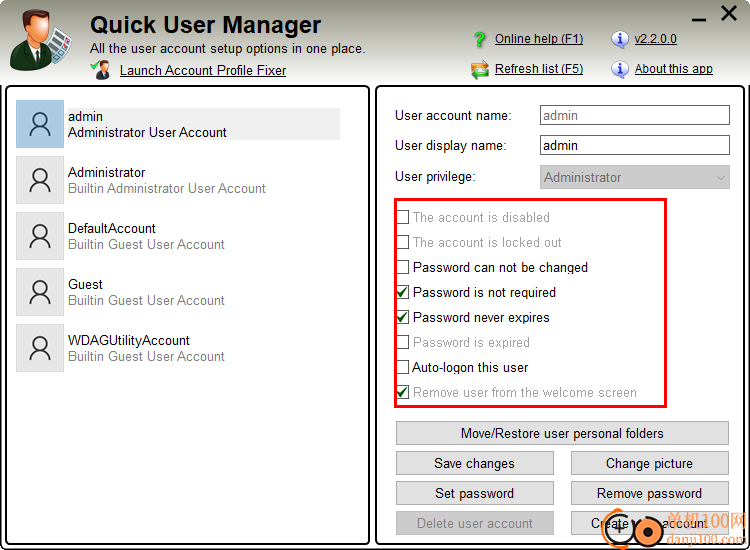This screenshot has height=550, width=750.
Task: Toggle Password is expired checkbox
Action: (x=403, y=342)
